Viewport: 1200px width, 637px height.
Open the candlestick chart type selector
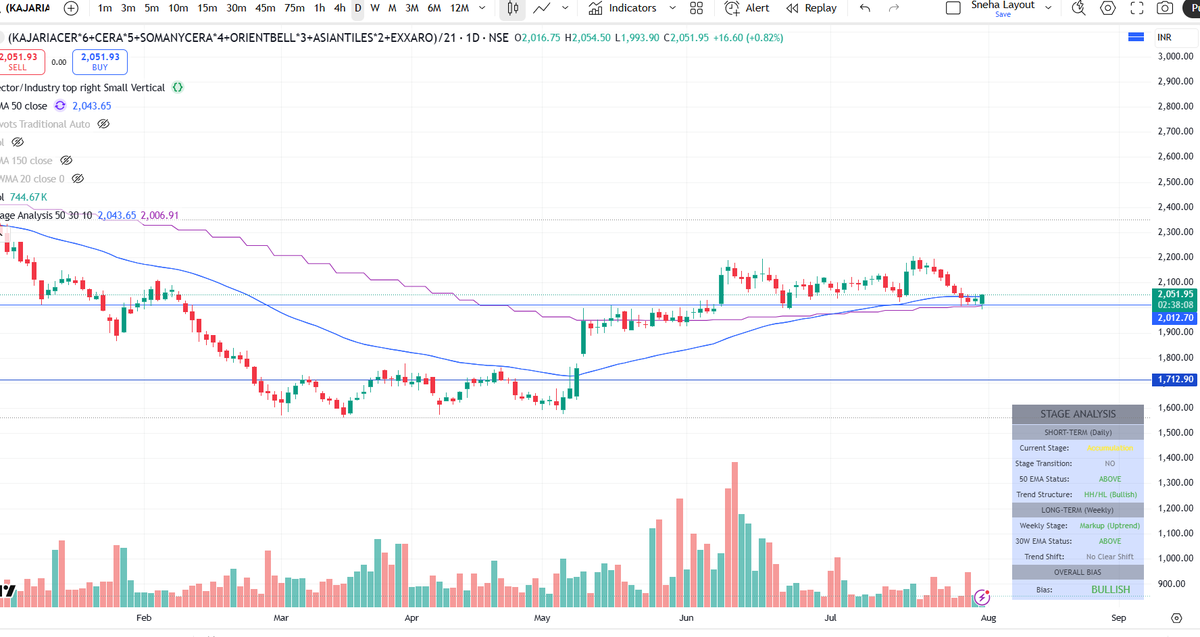[x=512, y=8]
